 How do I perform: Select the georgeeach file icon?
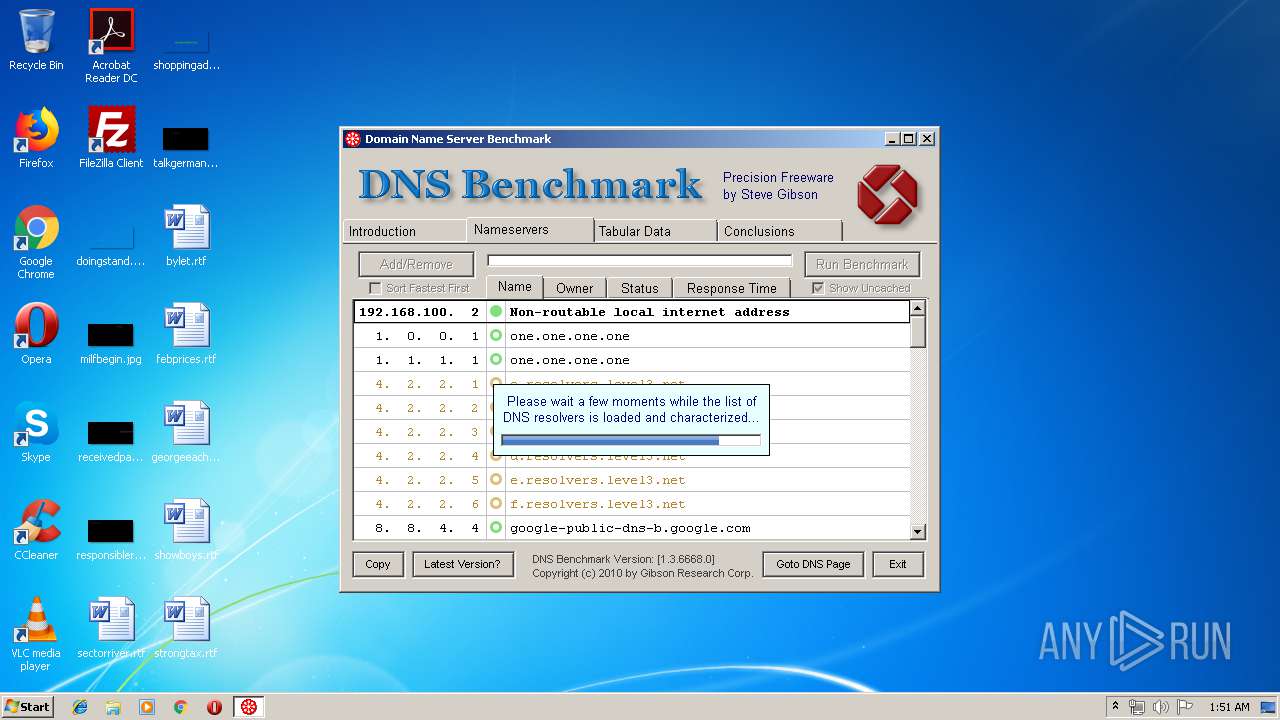pos(186,432)
